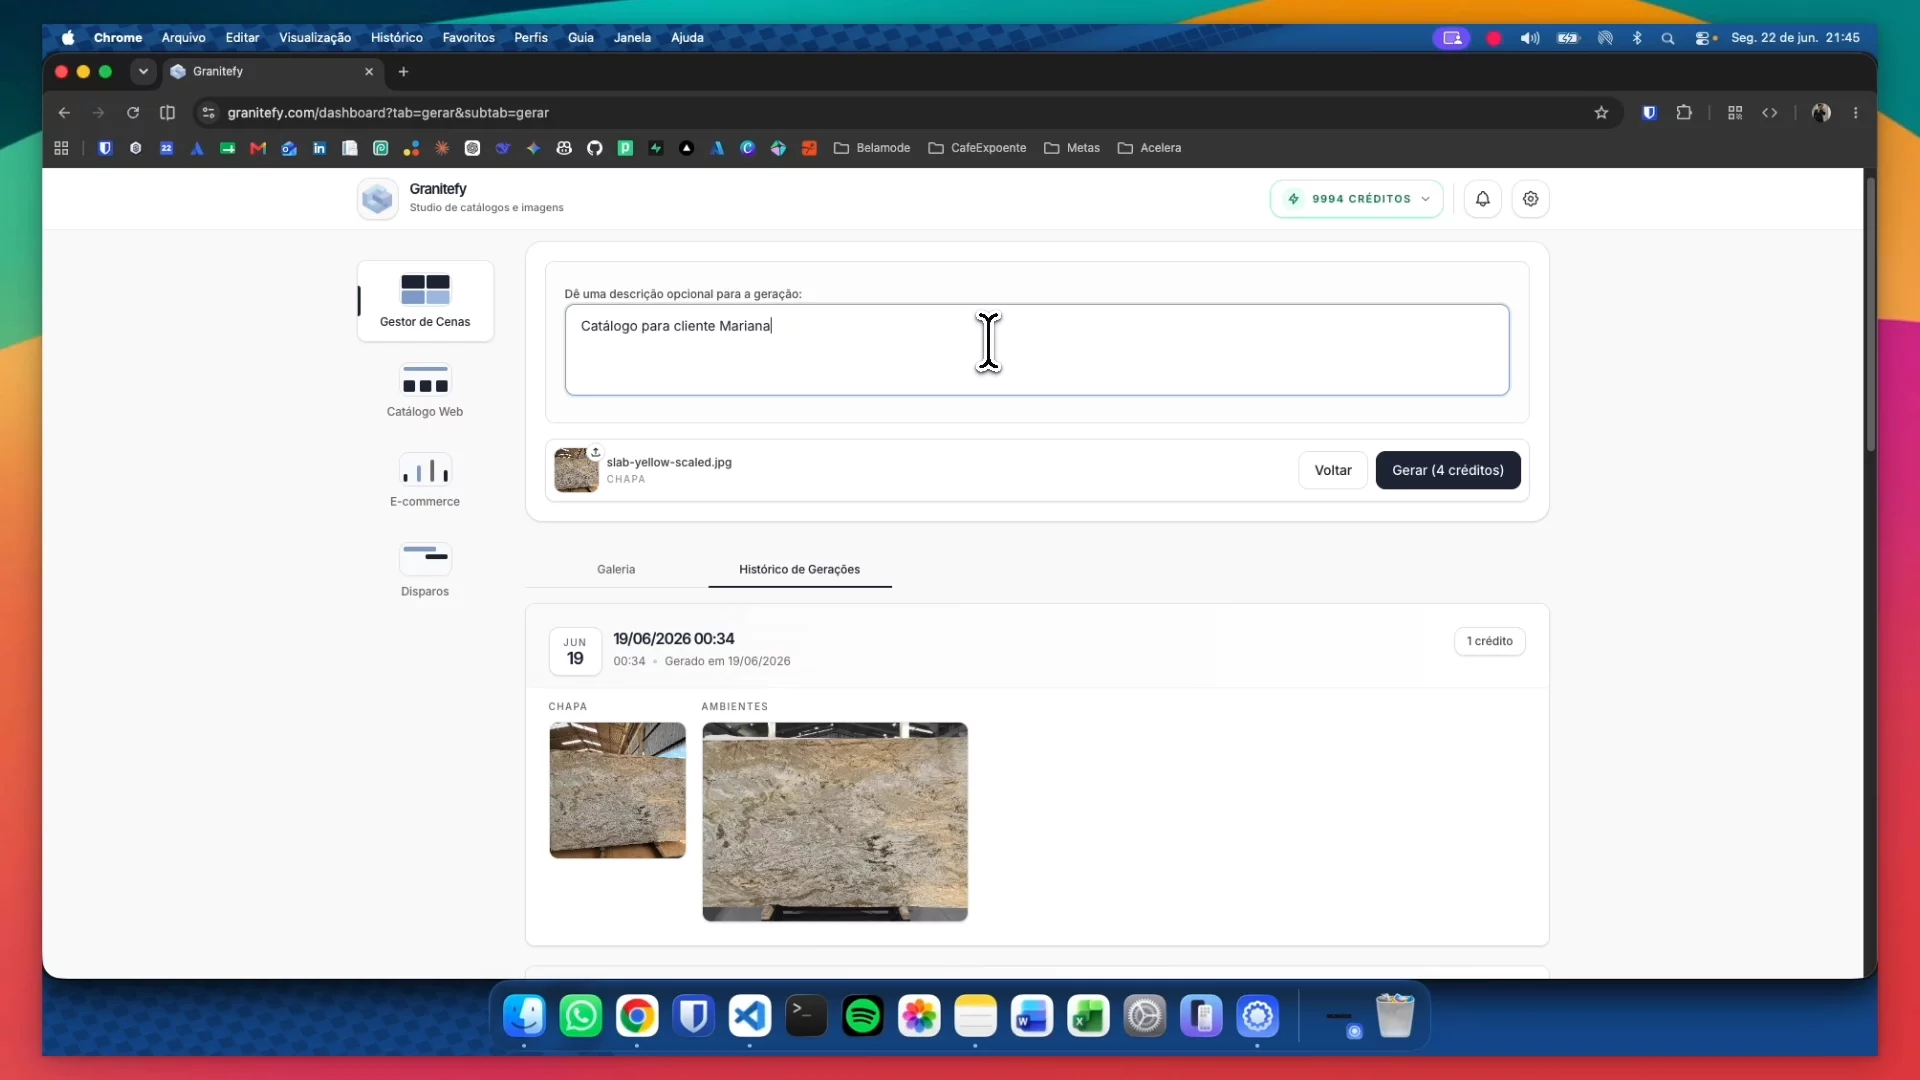Image resolution: width=1920 pixels, height=1080 pixels.
Task: Open AMBIENTES generated image
Action: click(835, 822)
